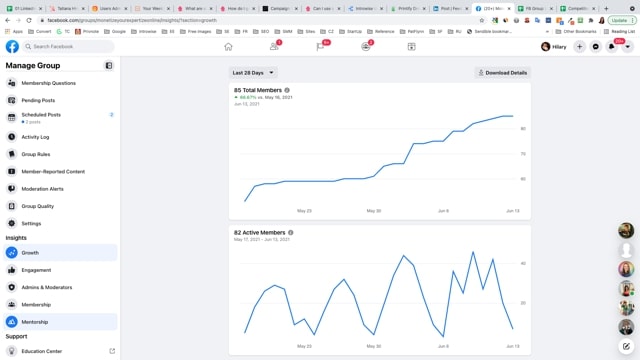The height and width of the screenshot is (360, 640).
Task: Show info for Total Members tooltip icon
Action: (x=287, y=90)
